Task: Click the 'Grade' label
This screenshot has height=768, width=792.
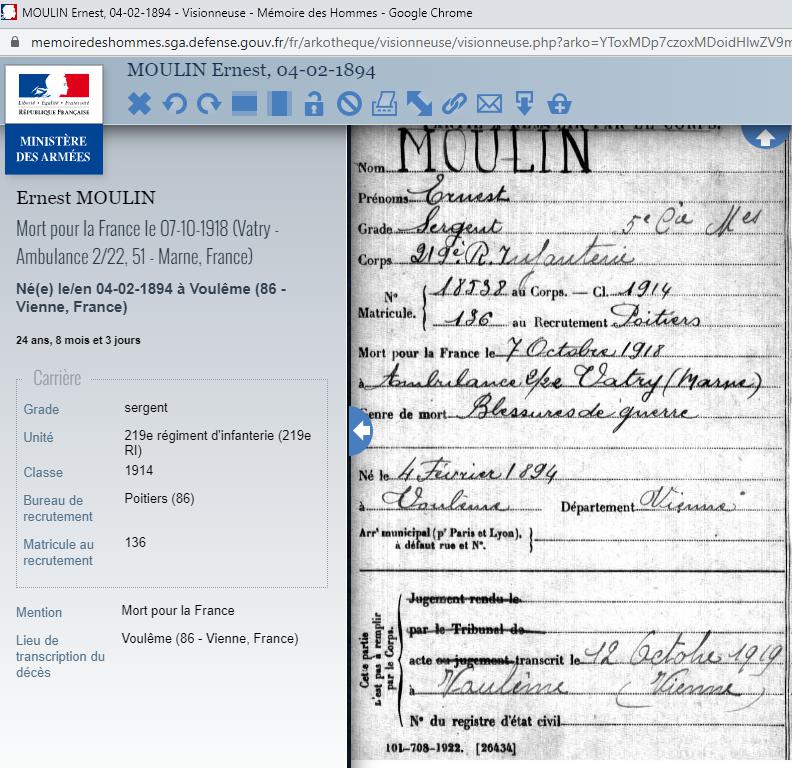Action: (41, 409)
